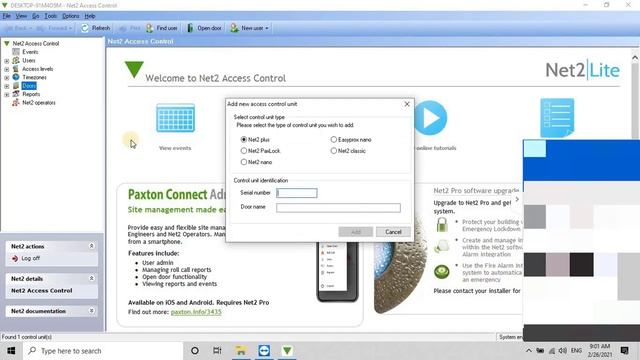This screenshot has width=640, height=360.
Task: Click the Print toolbar icon
Action: (x=122, y=28)
